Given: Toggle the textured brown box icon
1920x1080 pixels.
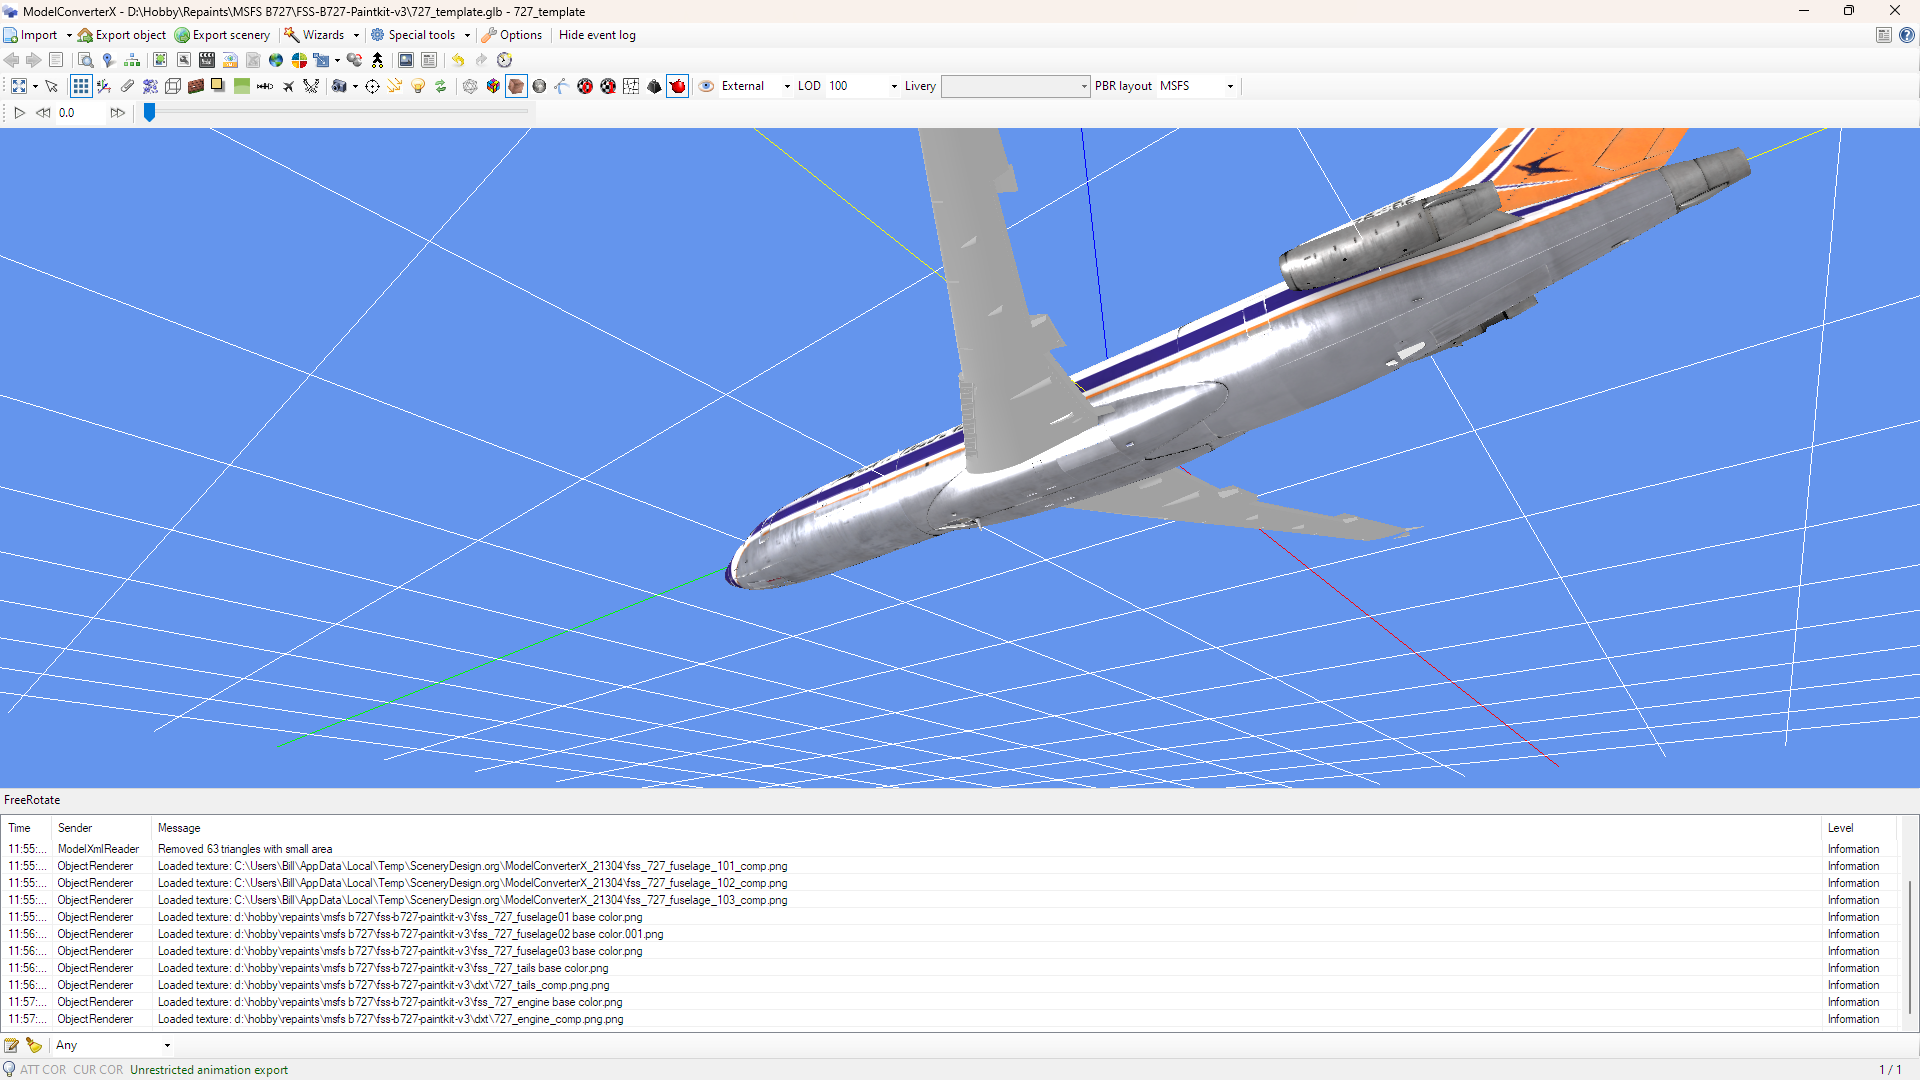Looking at the screenshot, I should 516,86.
